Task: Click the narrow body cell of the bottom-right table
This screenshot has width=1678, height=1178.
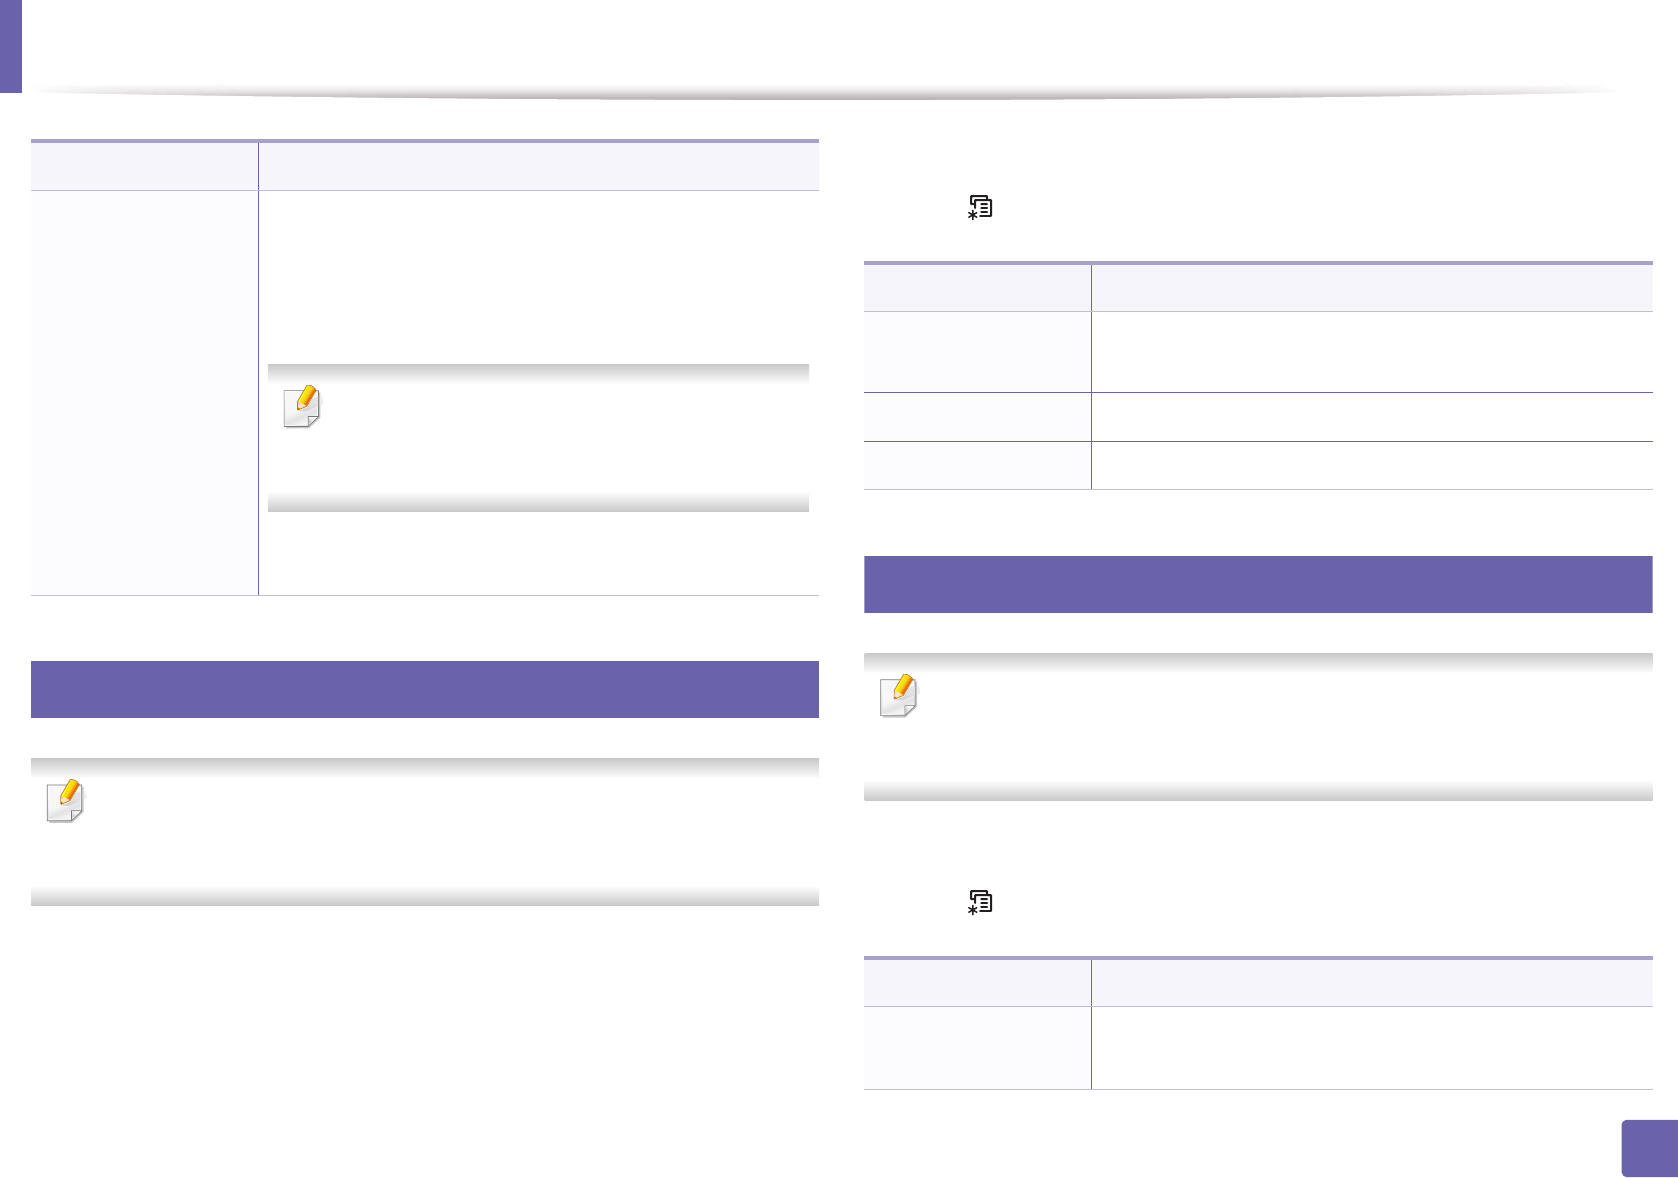Action: pyautogui.click(x=977, y=1048)
